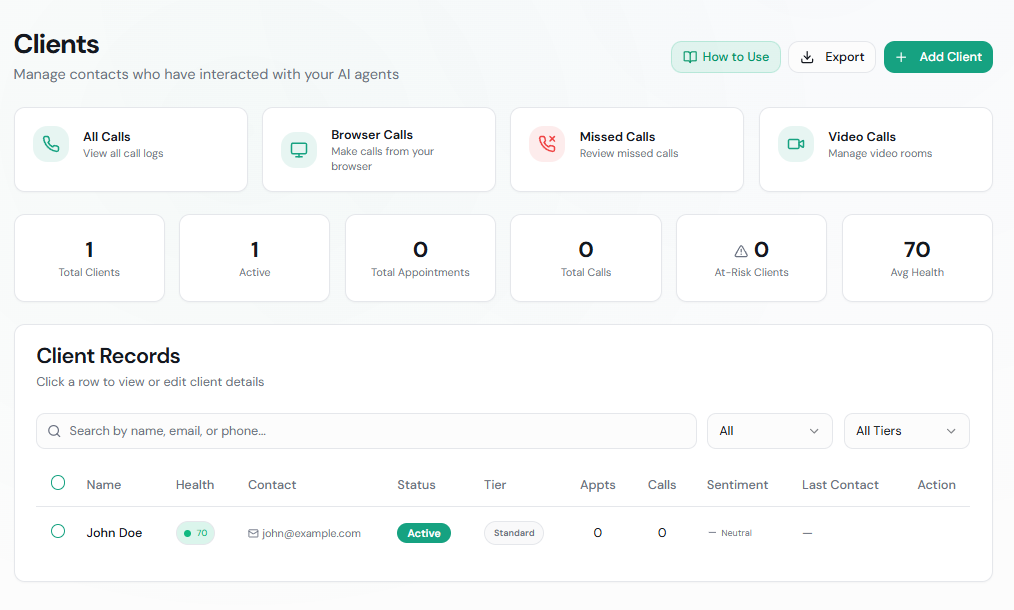
Task: Click the Status column header
Action: click(416, 485)
